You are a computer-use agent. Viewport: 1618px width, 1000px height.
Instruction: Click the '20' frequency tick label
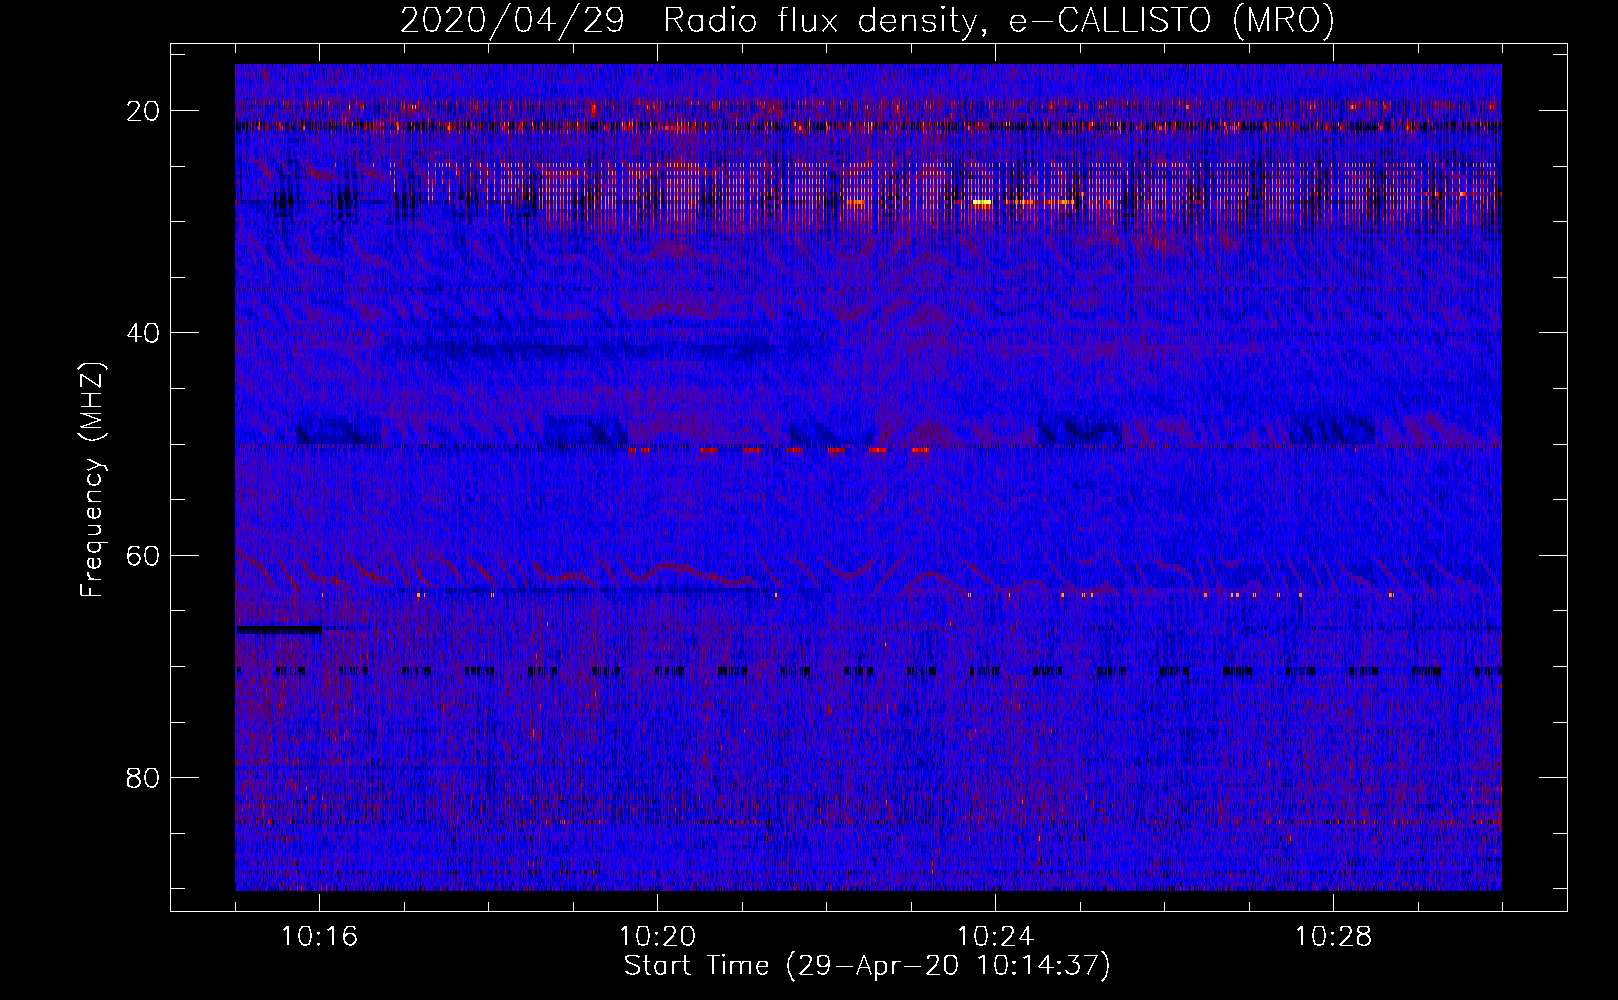[x=144, y=111]
